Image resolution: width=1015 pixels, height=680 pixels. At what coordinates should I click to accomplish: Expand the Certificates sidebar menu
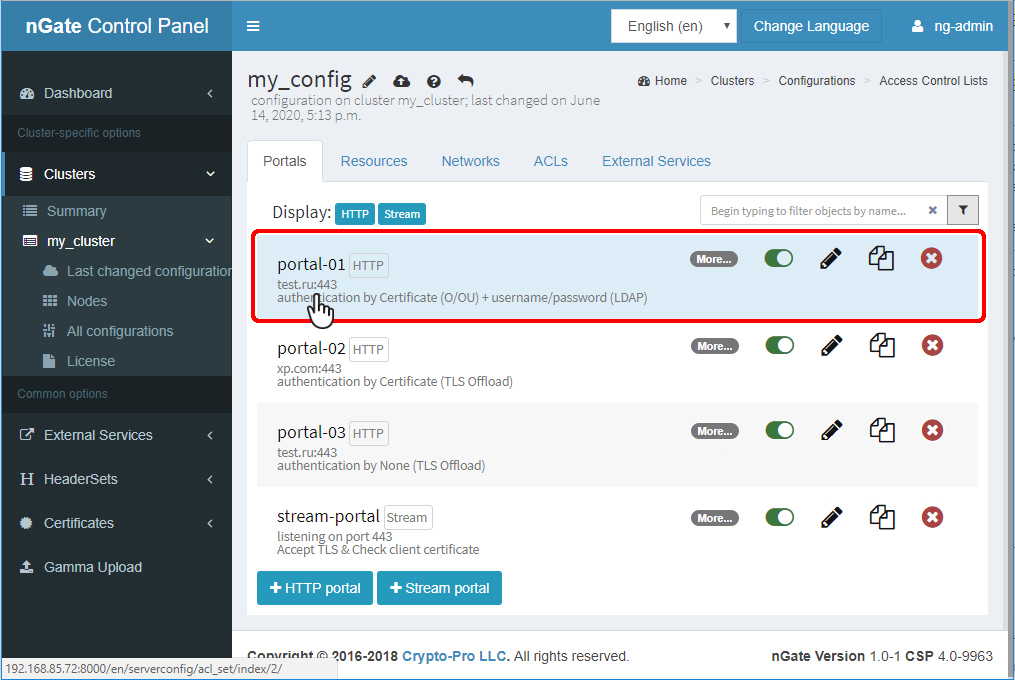[x=116, y=523]
